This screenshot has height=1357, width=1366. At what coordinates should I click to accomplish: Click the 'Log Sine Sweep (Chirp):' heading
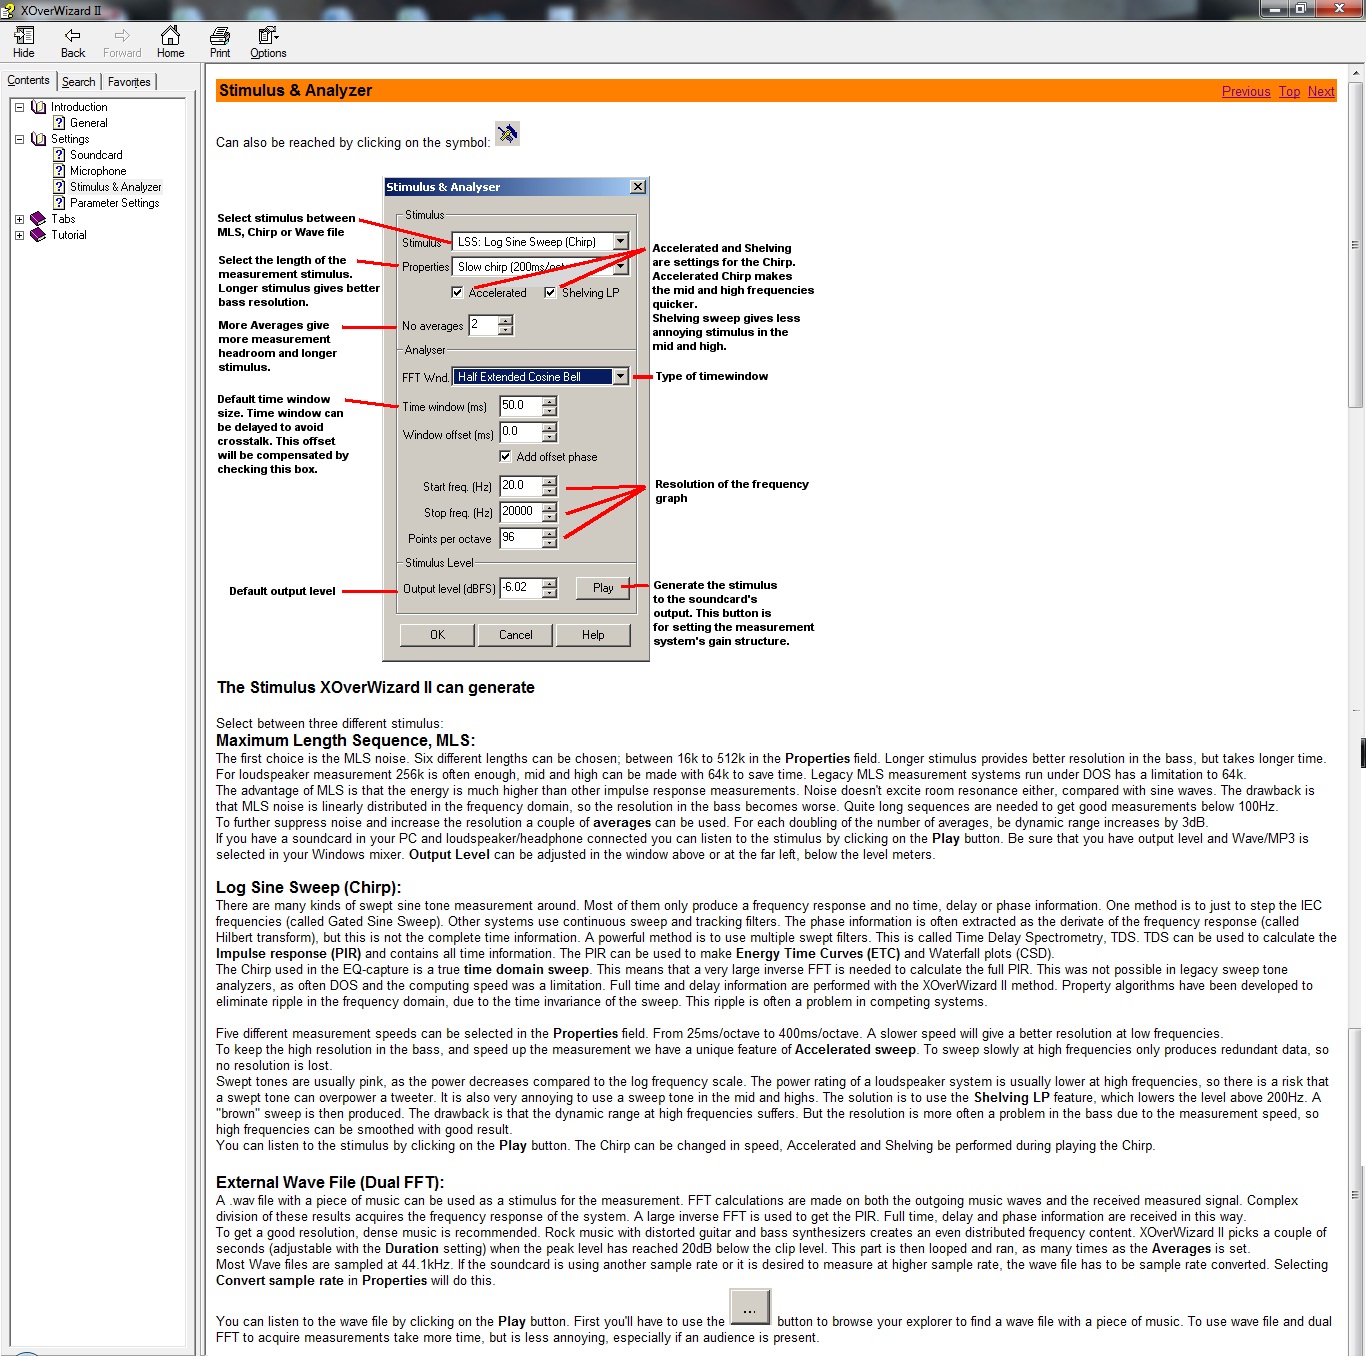308,887
